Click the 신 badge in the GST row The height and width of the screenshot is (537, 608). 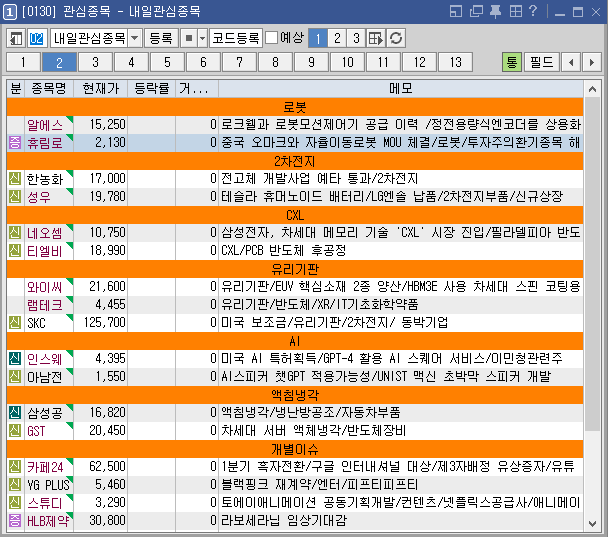click(x=15, y=430)
